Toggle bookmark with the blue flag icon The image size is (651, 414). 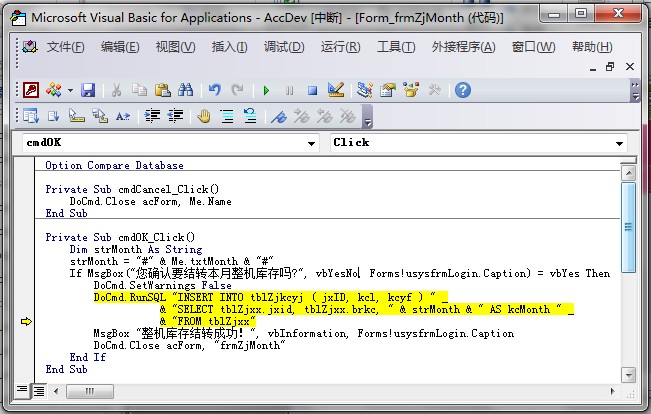279,116
